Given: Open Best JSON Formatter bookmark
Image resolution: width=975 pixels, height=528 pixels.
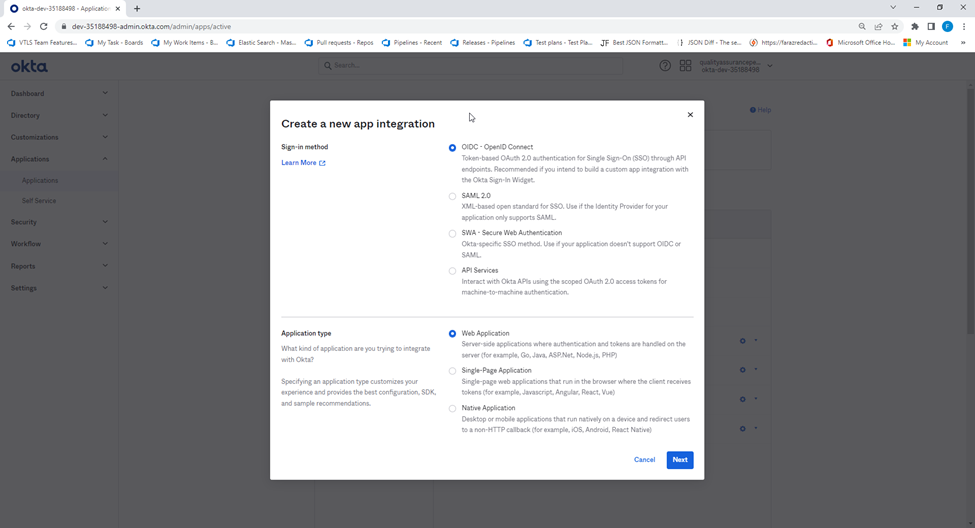Looking at the screenshot, I should pyautogui.click(x=634, y=43).
